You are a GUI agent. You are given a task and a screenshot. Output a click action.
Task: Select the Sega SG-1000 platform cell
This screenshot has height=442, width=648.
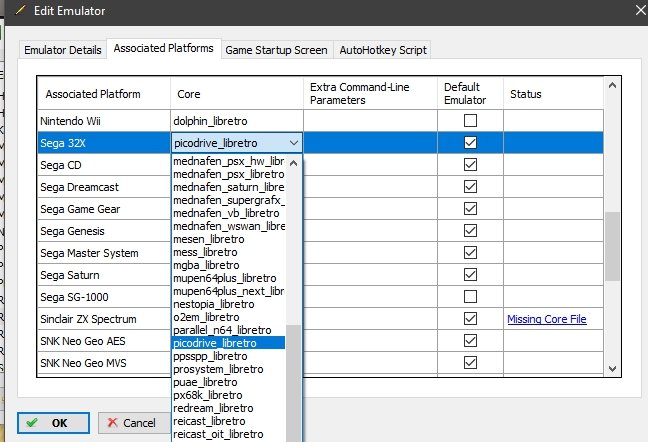click(104, 297)
